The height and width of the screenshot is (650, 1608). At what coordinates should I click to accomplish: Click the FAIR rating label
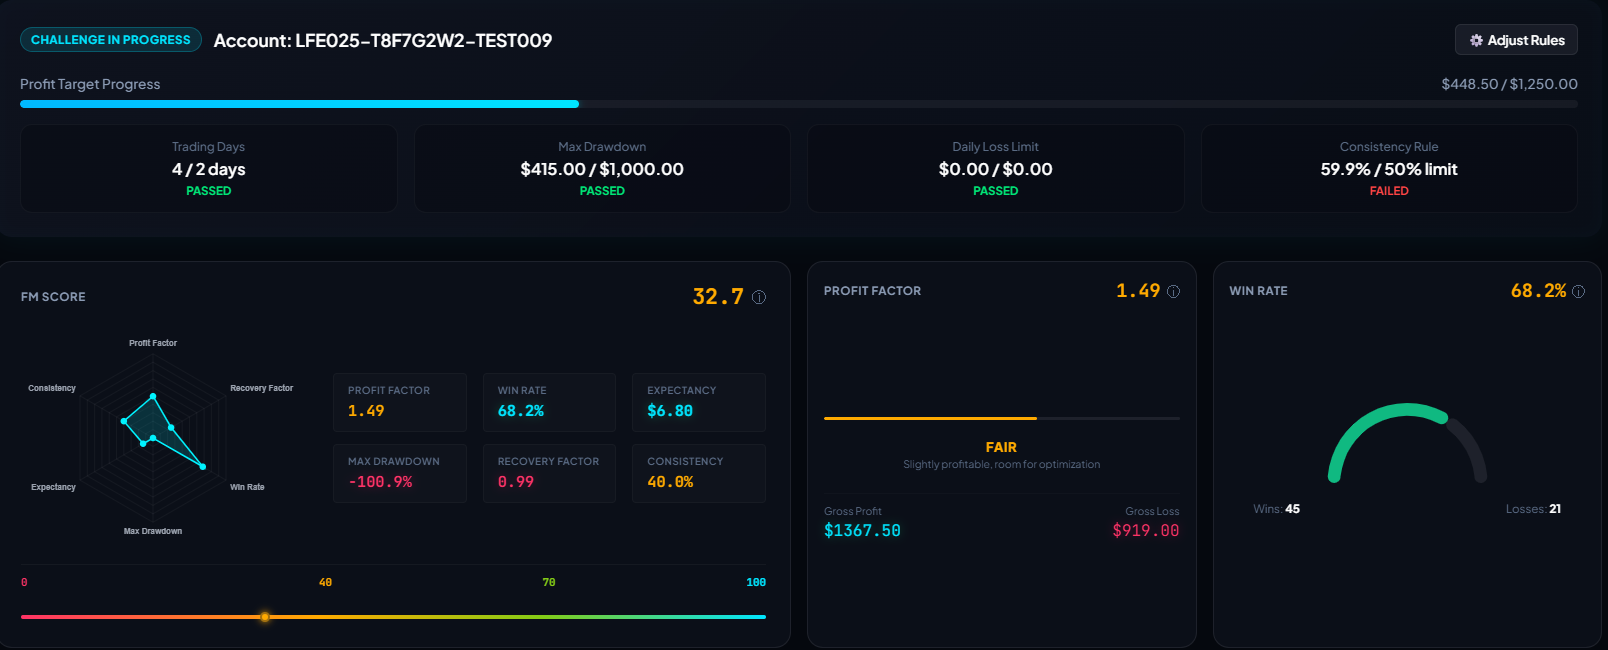tap(1001, 447)
